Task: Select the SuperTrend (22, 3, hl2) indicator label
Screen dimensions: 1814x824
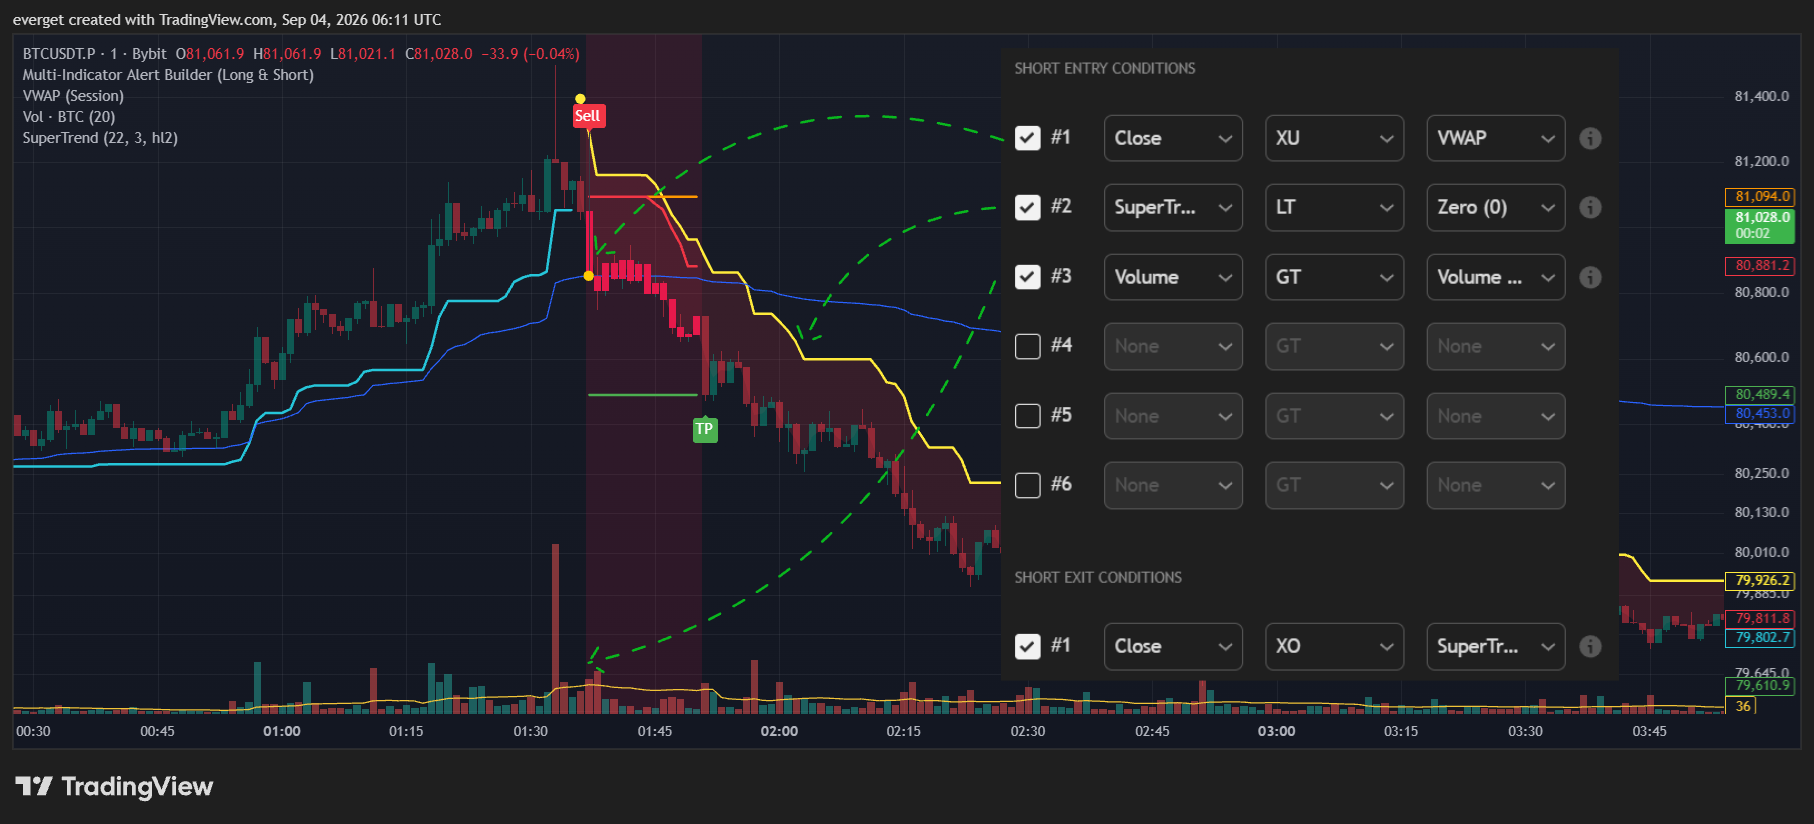Action: click(100, 138)
